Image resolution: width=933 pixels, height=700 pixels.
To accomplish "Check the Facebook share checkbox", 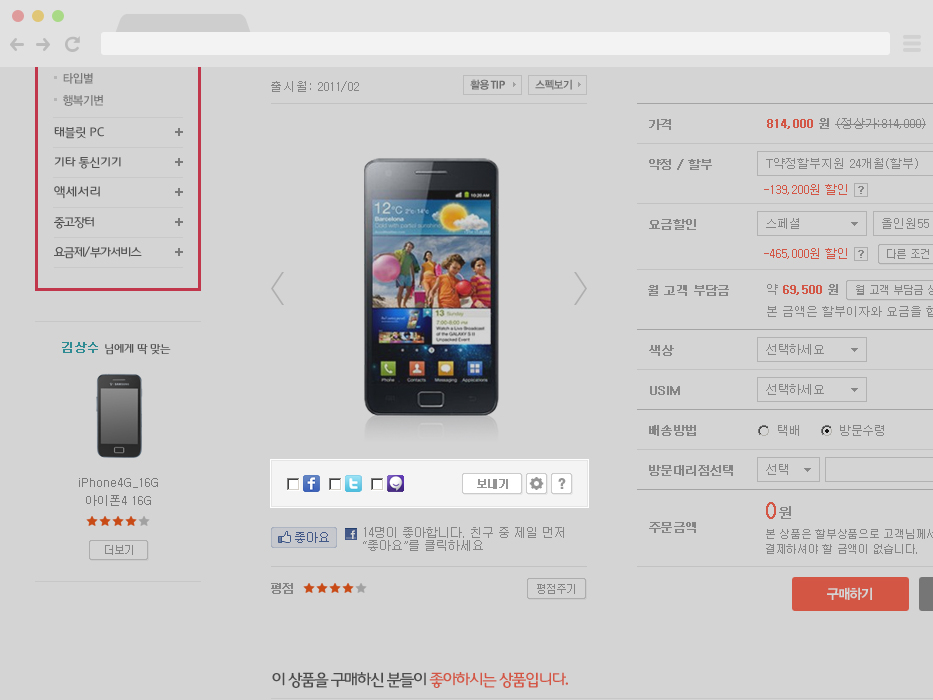I will pyautogui.click(x=293, y=484).
